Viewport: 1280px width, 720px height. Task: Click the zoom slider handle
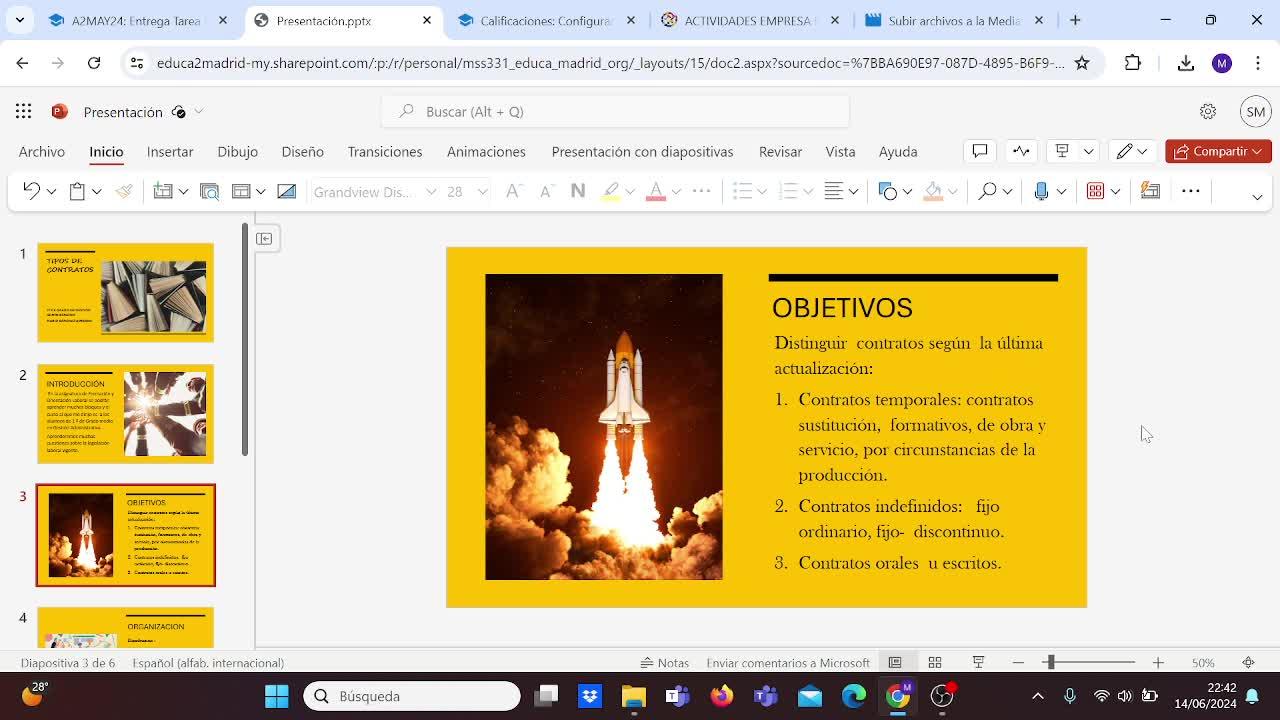coord(1050,662)
